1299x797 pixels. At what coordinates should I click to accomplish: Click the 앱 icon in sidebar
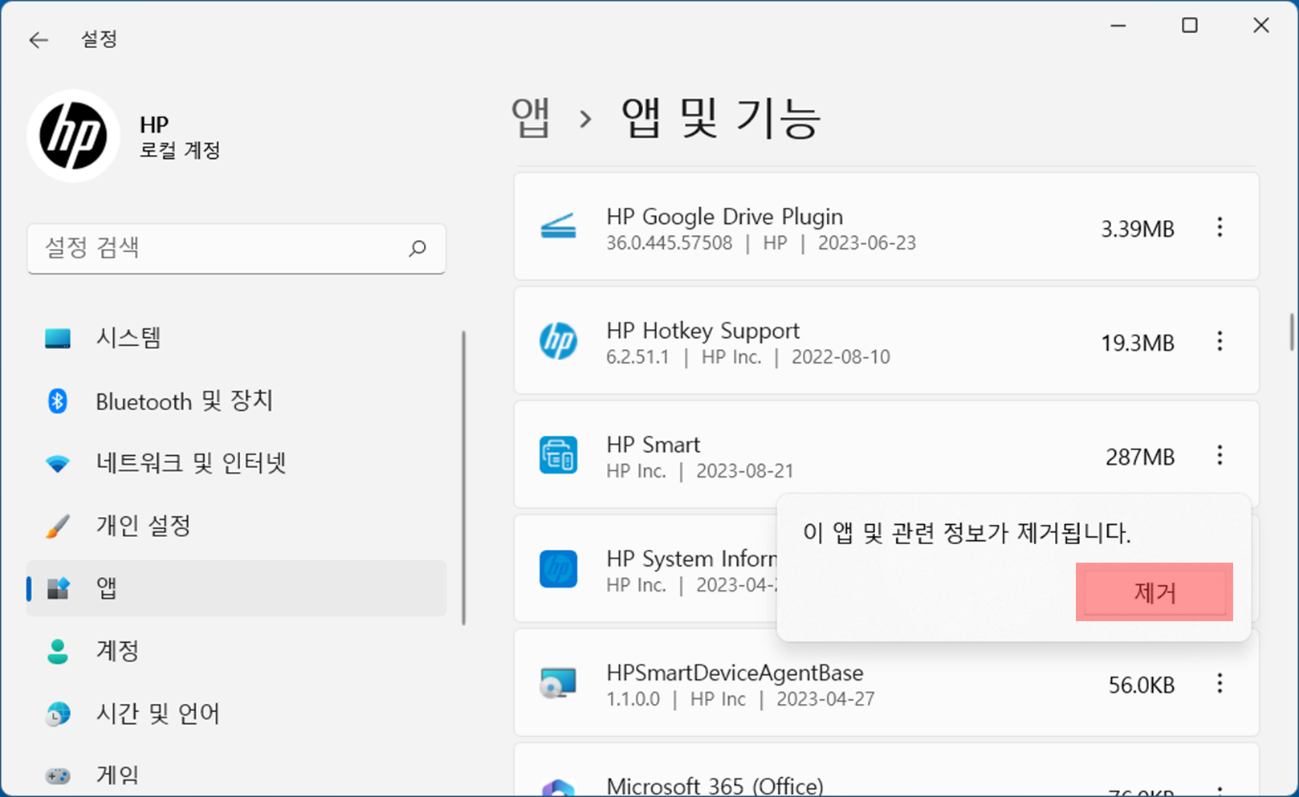58,588
